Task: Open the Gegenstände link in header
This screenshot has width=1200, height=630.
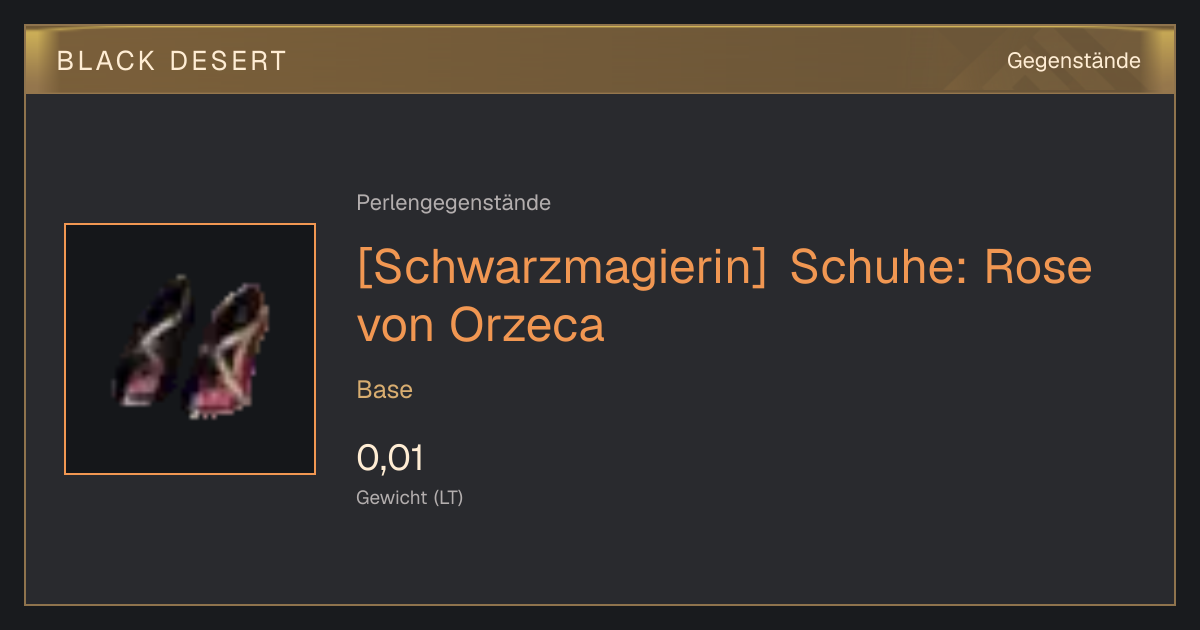Action: click(x=1073, y=61)
